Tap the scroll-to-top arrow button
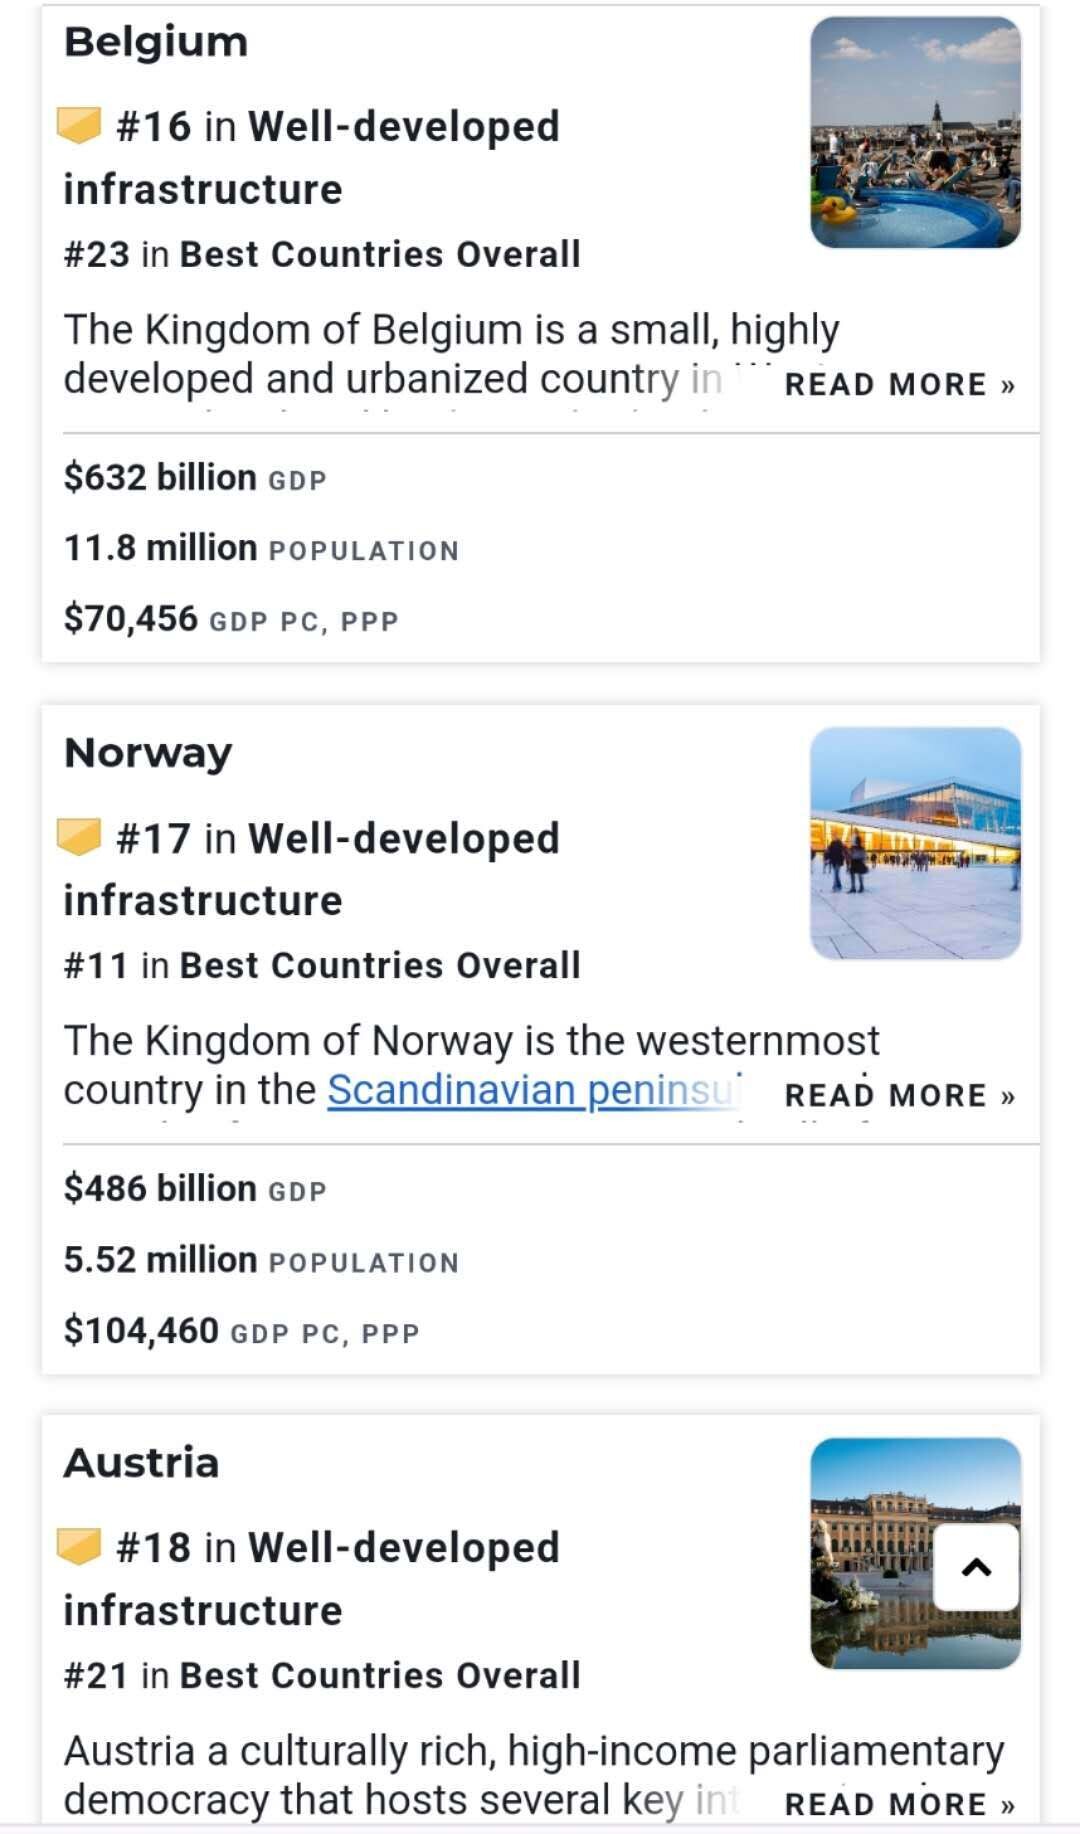1080x1834 pixels. (976, 1567)
